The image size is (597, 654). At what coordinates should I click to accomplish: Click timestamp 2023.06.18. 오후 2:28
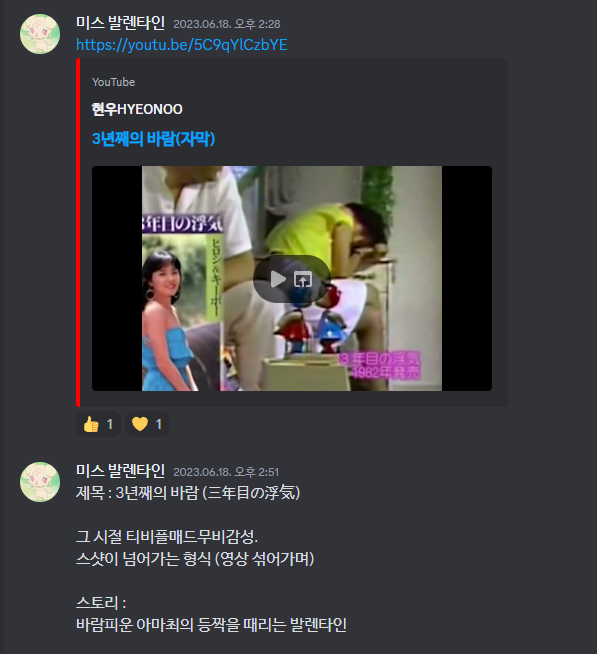pos(227,24)
